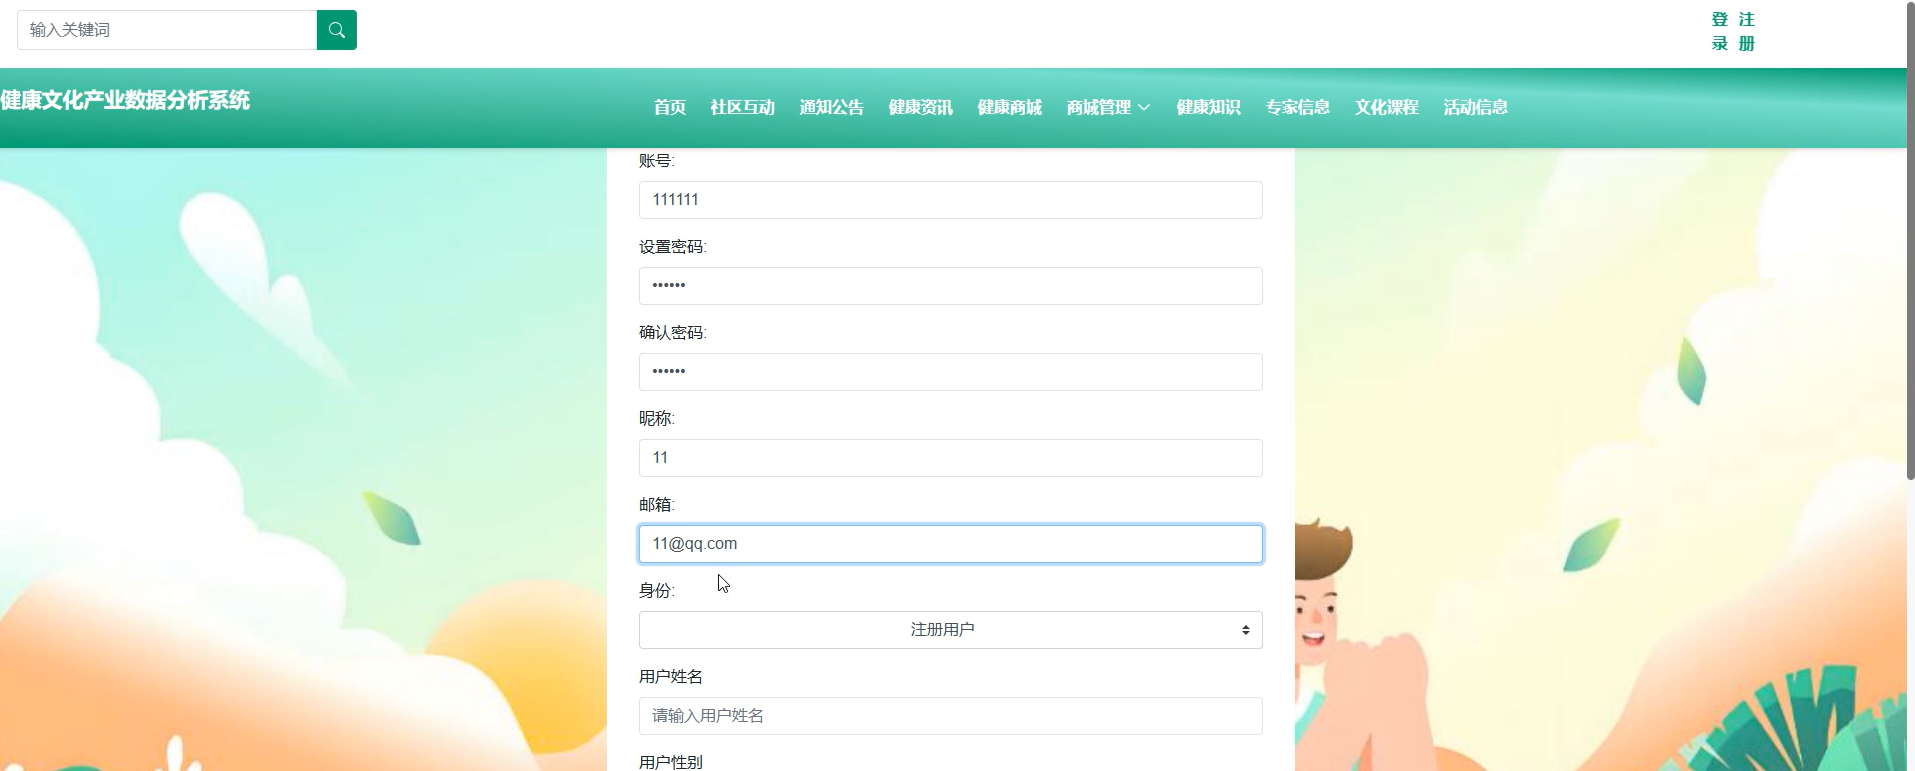Open the 登录 login link
This screenshot has width=1915, height=771.
coord(1720,31)
